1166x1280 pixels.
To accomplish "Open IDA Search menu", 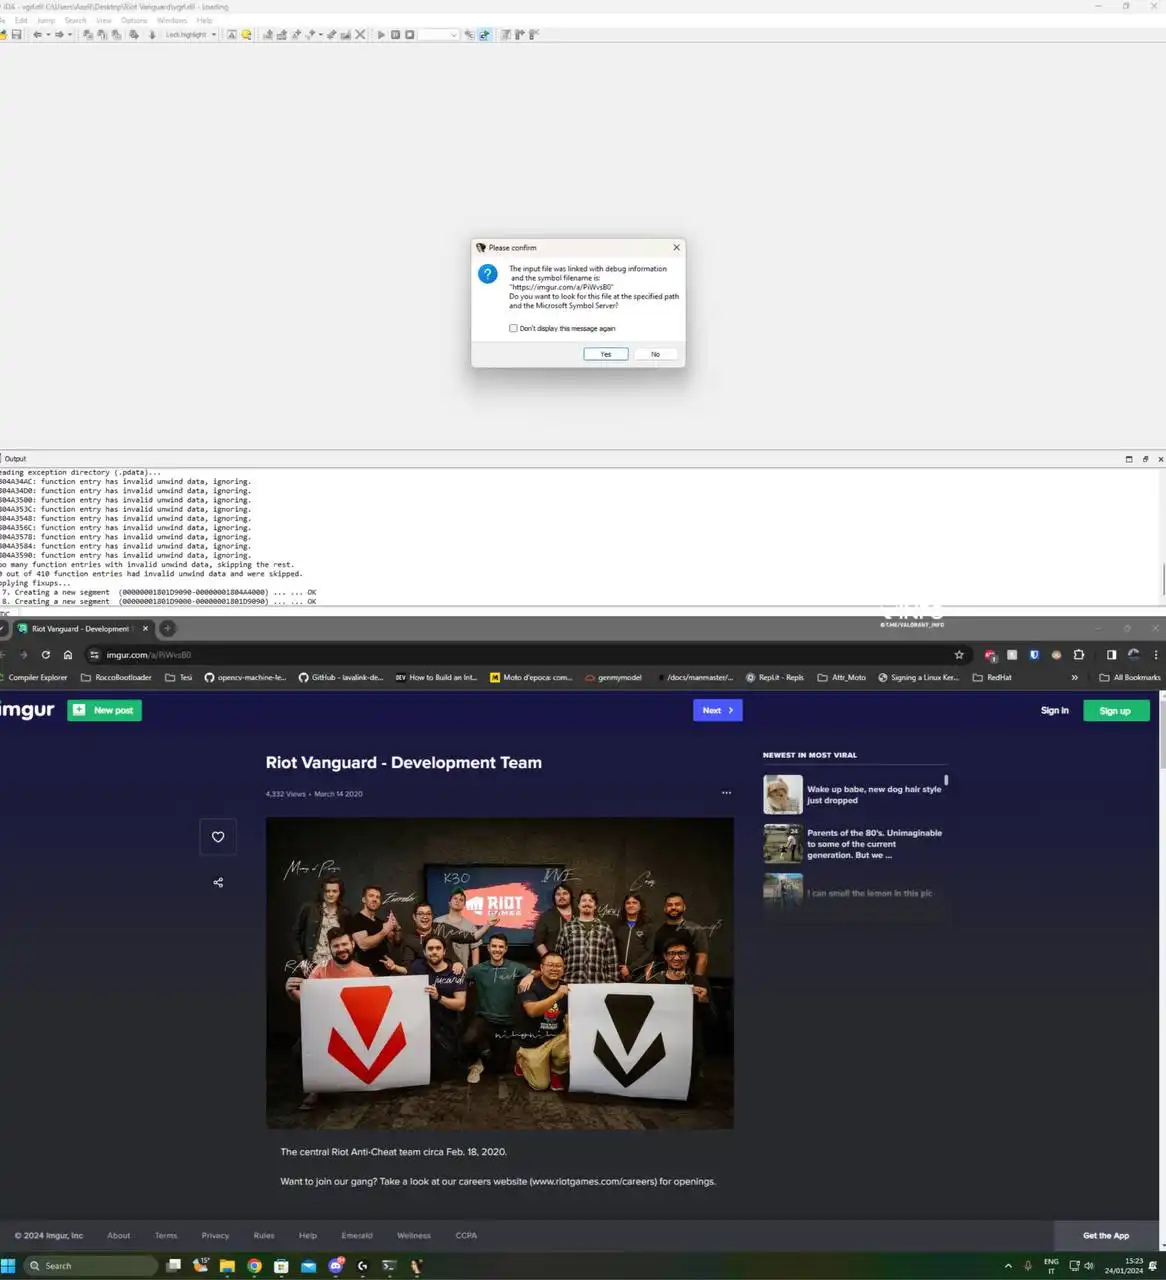I will tap(76, 20).
